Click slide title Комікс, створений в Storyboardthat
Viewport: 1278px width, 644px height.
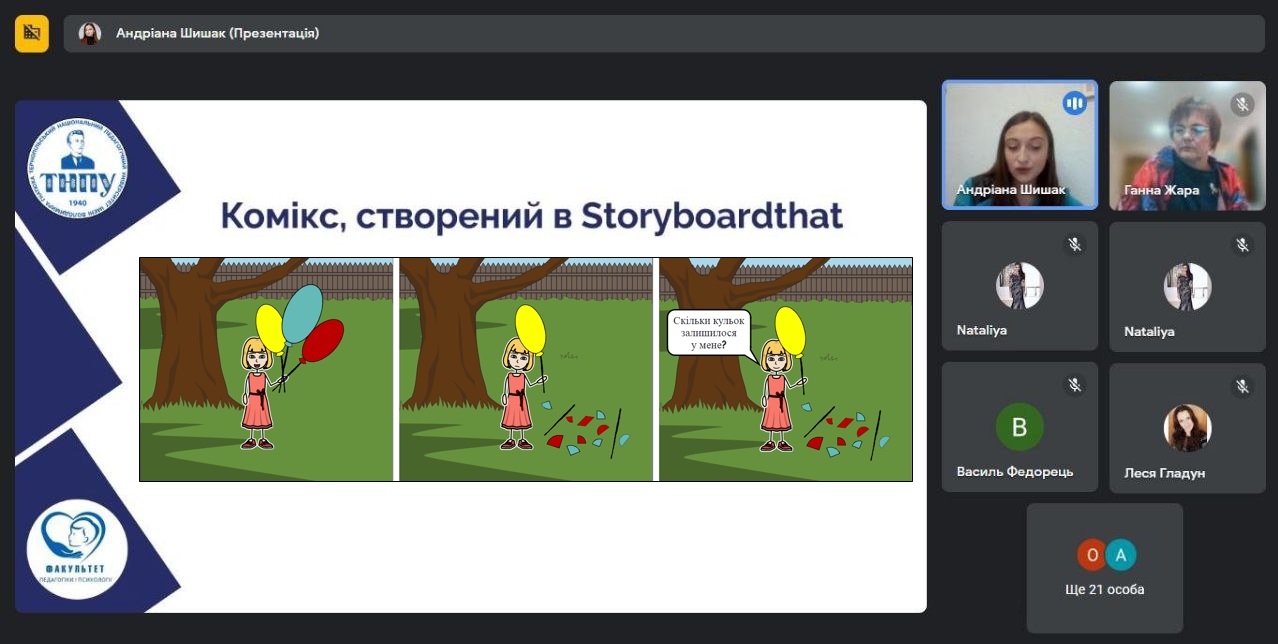pos(531,215)
